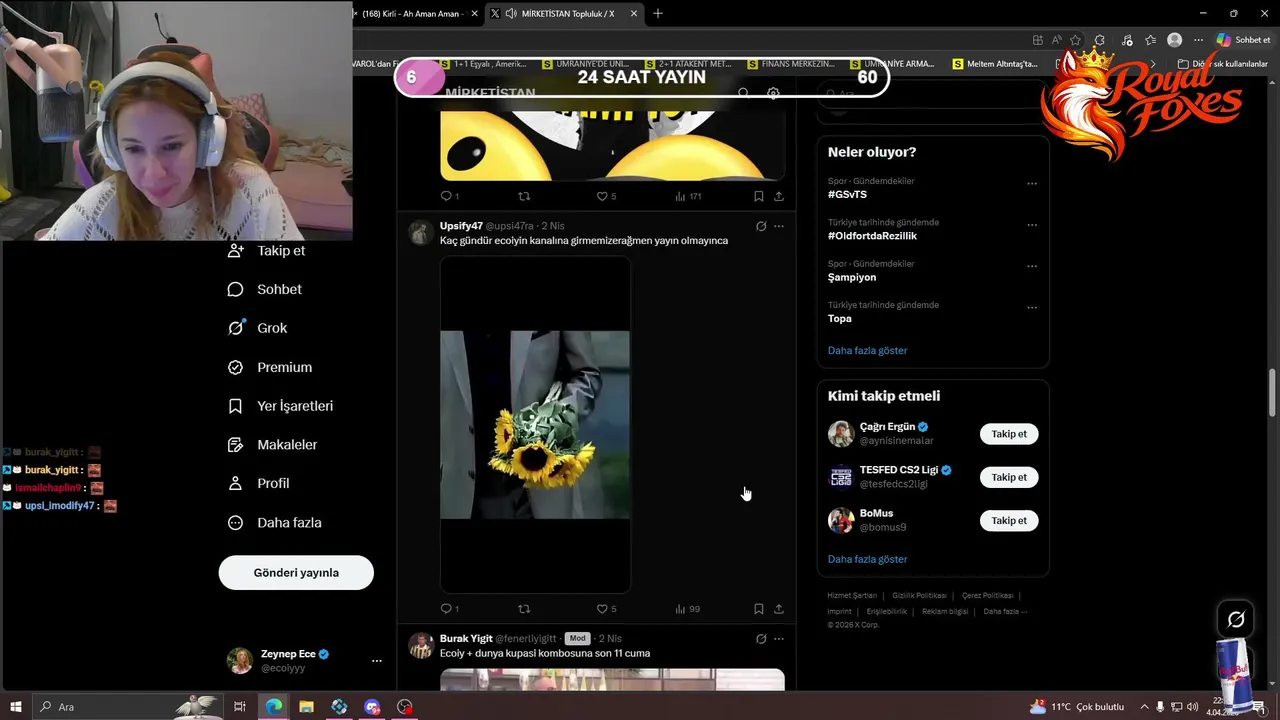Click Sohbet et Copilot button in Edge
Viewport: 1280px width, 720px height.
1244,40
